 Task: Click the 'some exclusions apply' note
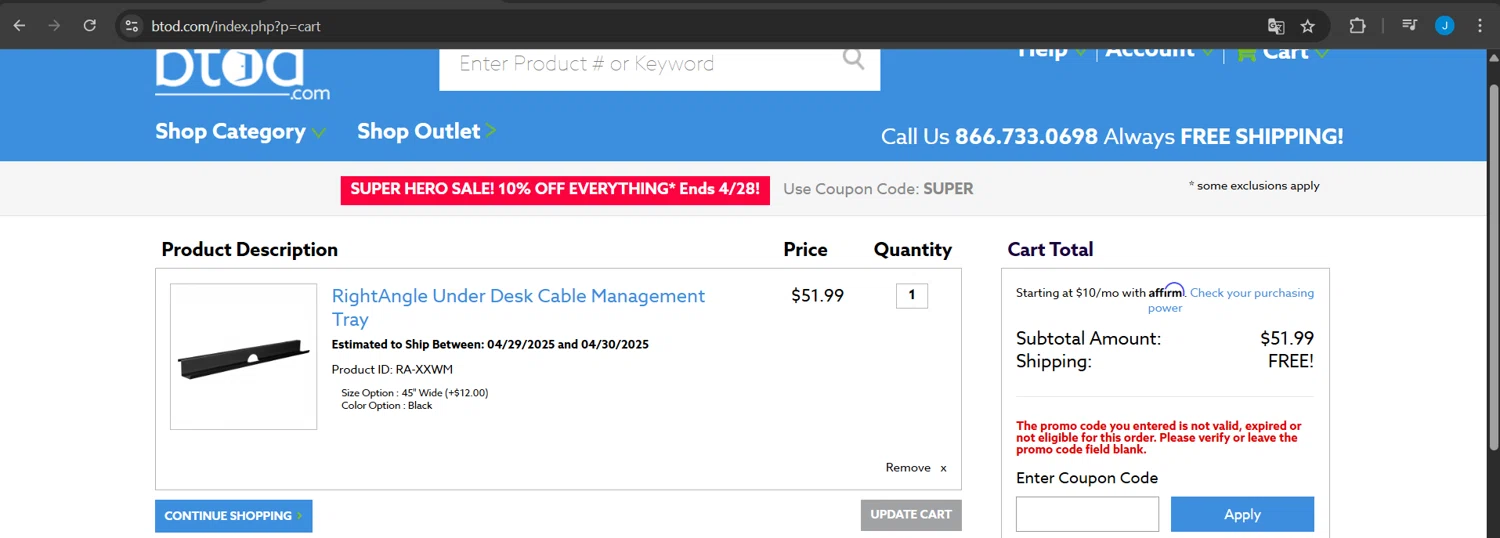tap(1254, 186)
